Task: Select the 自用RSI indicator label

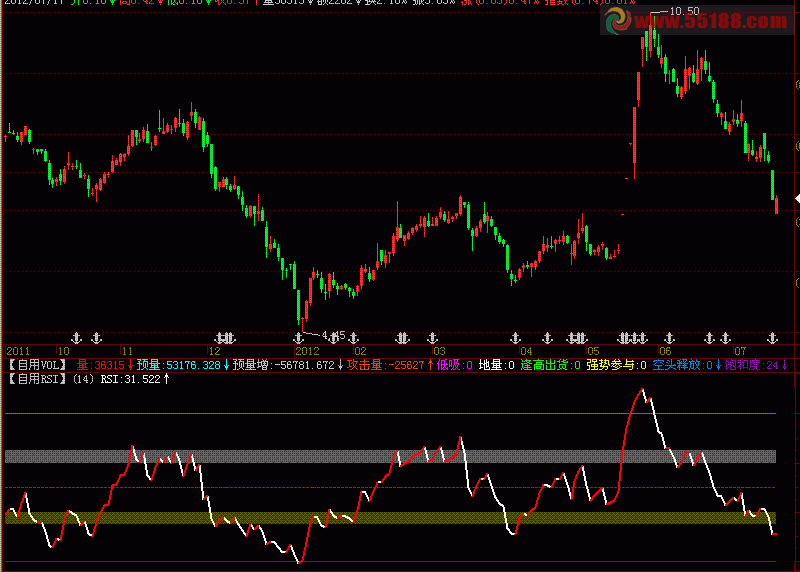Action: (37, 379)
